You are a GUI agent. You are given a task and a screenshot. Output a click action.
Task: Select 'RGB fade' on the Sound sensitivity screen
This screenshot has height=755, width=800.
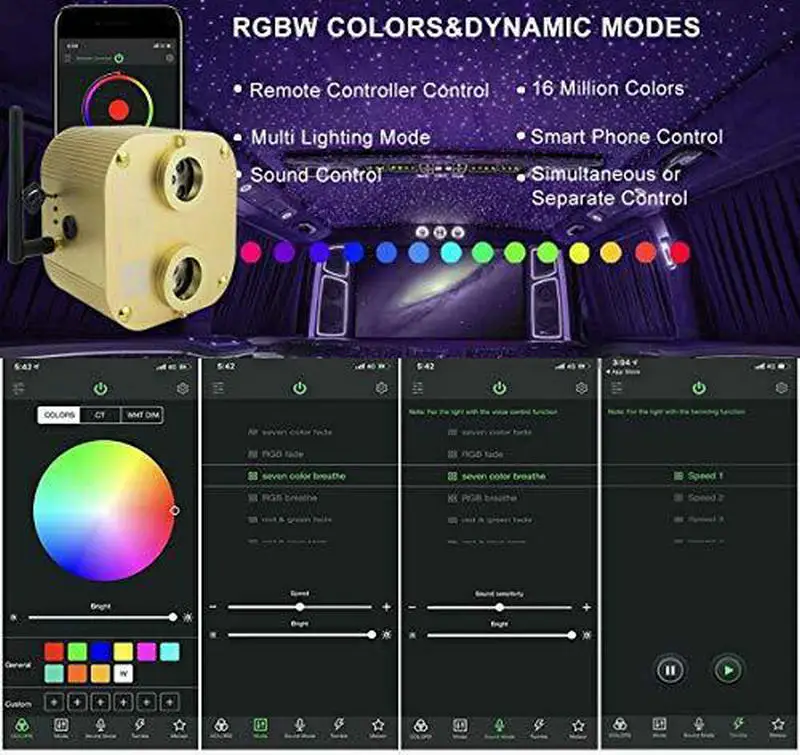click(x=476, y=454)
